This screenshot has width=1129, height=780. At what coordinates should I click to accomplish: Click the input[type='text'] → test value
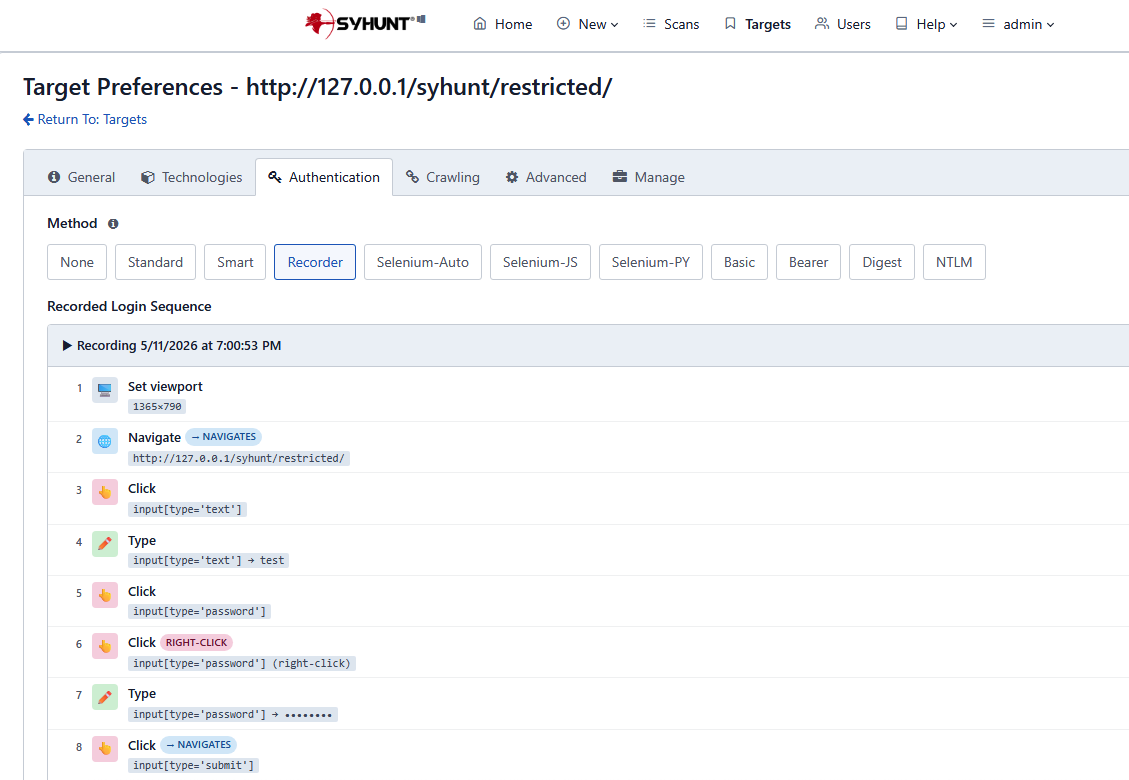point(209,560)
